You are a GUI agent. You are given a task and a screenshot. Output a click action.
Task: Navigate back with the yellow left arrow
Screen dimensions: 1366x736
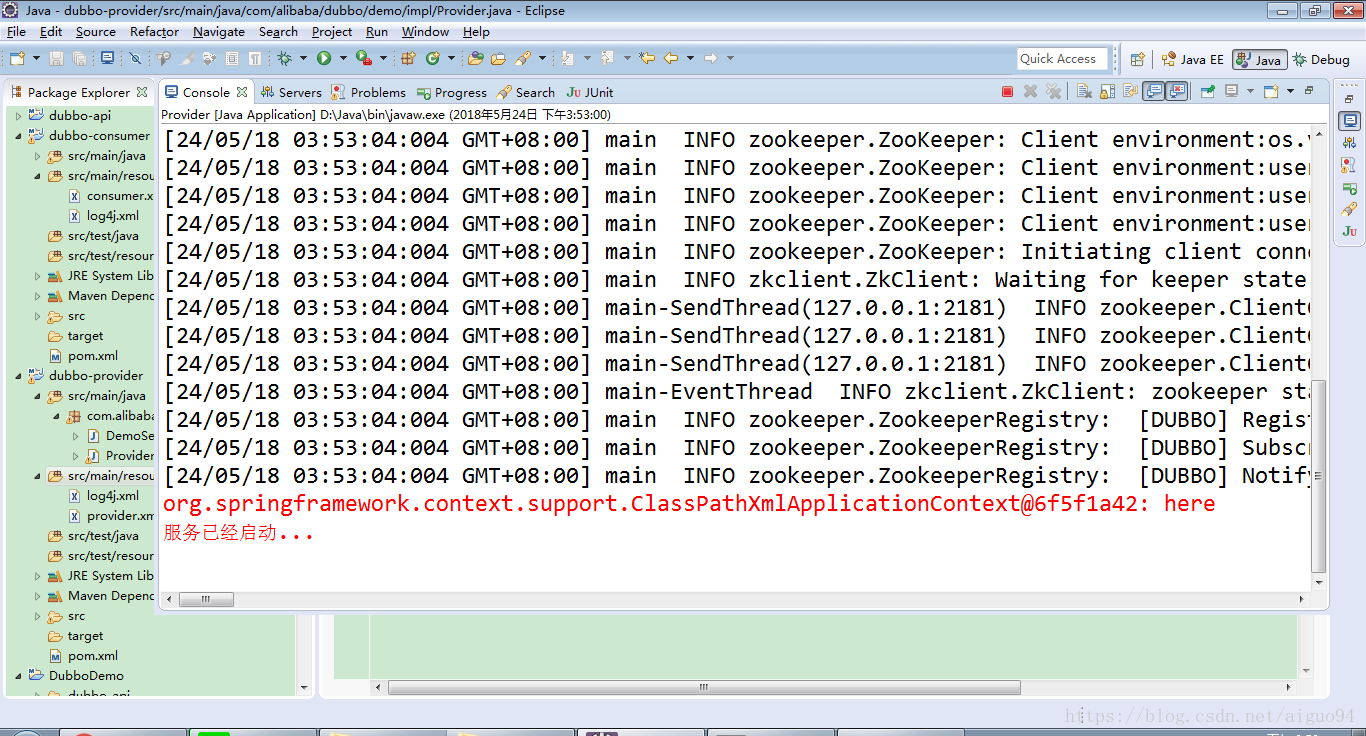tap(671, 59)
